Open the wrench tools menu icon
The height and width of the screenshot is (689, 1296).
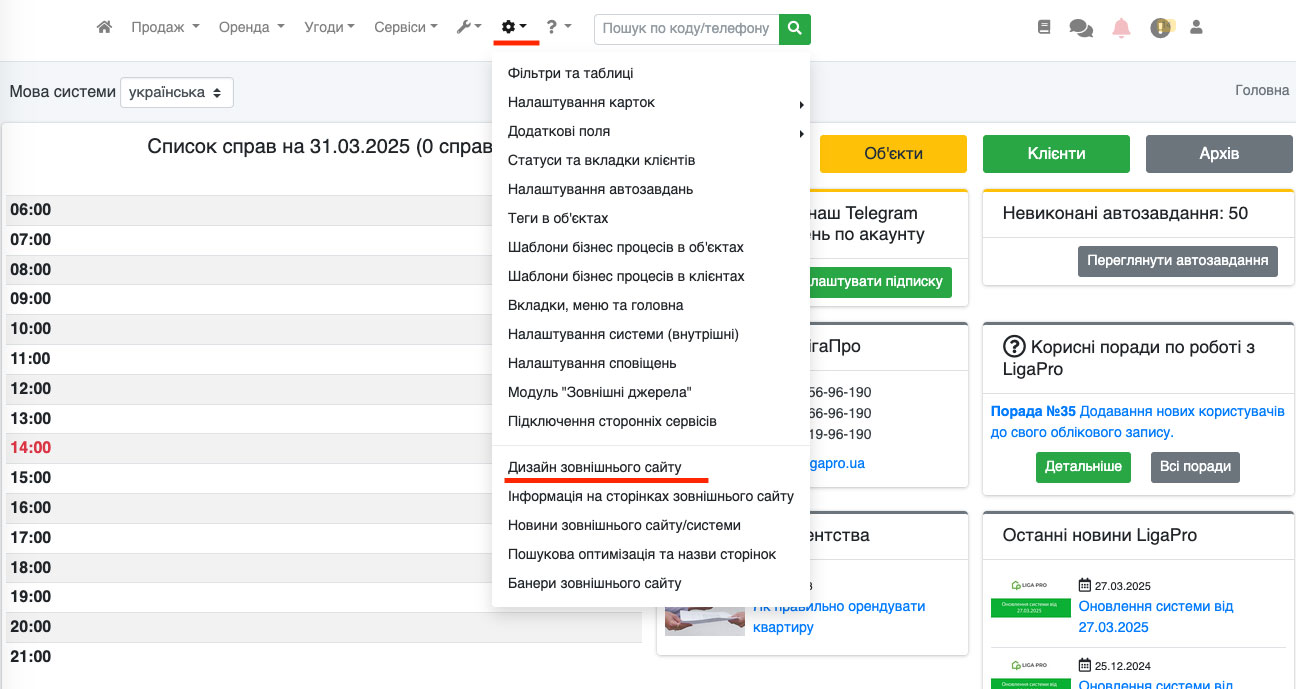point(468,28)
